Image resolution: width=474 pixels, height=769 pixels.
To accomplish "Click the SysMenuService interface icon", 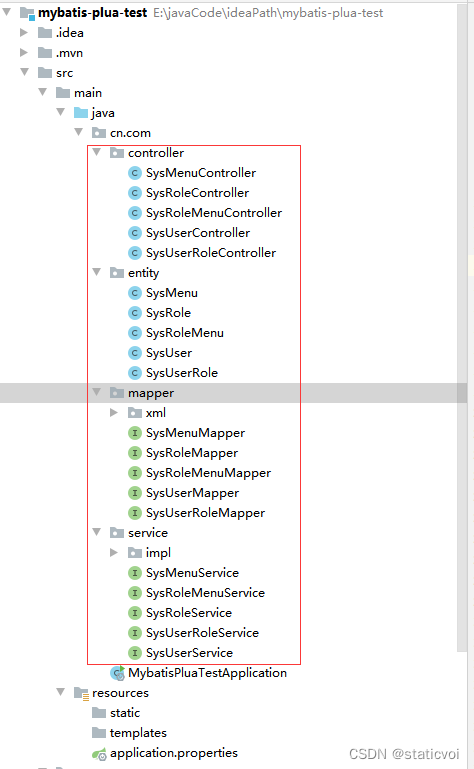I will [134, 573].
